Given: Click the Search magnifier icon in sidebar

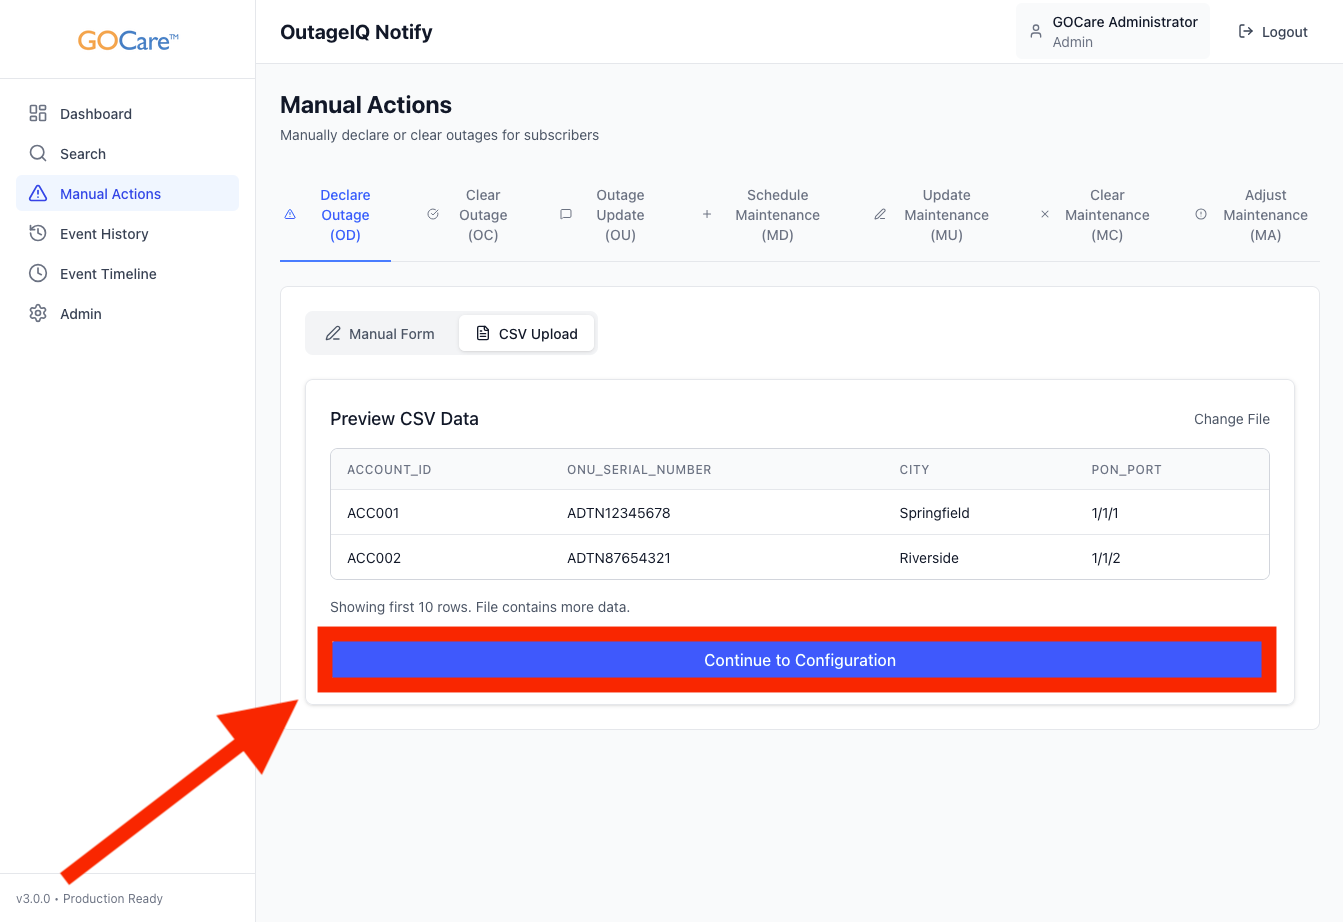Looking at the screenshot, I should pos(38,153).
